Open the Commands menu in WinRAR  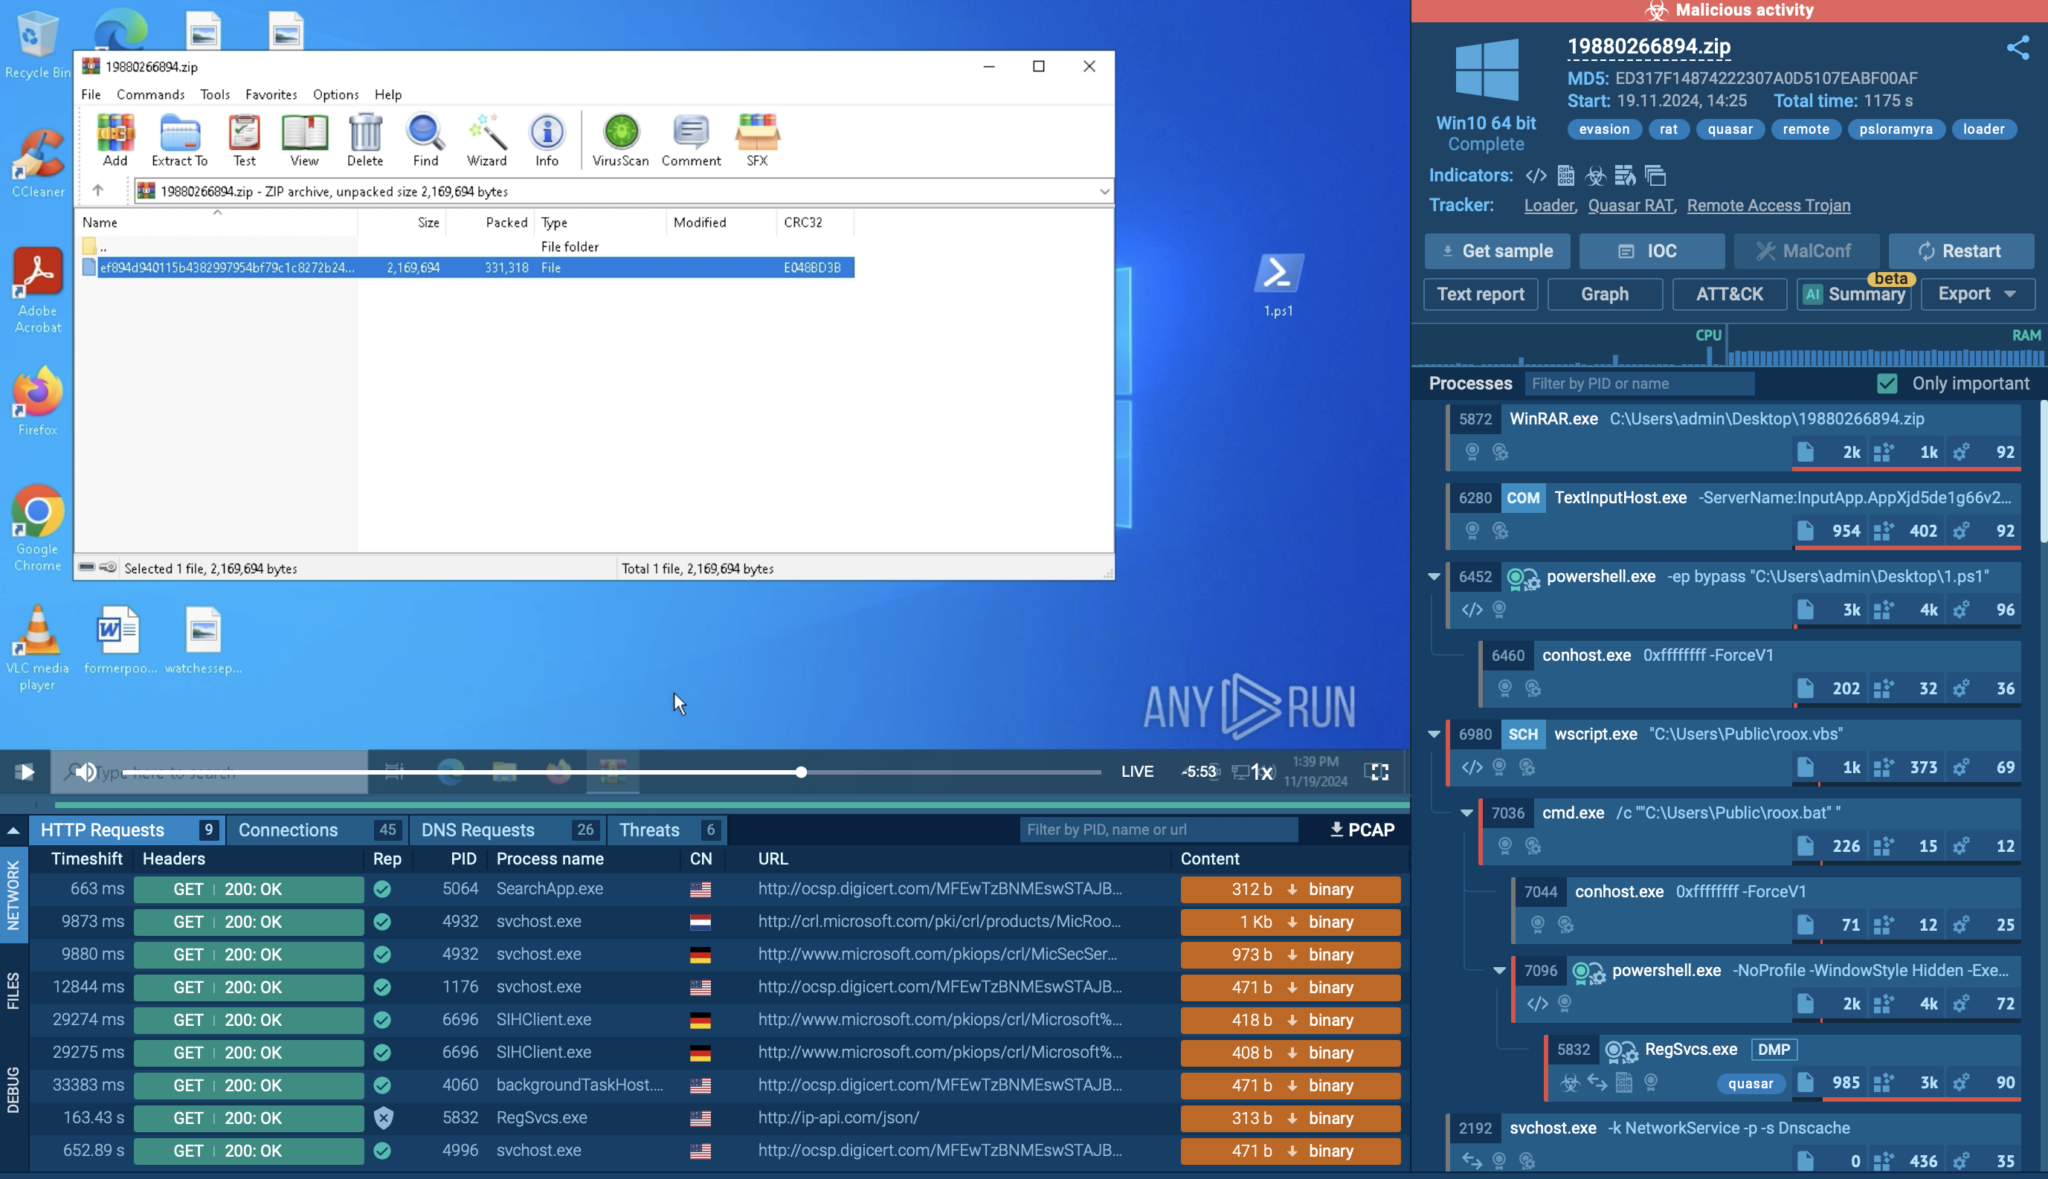point(150,95)
